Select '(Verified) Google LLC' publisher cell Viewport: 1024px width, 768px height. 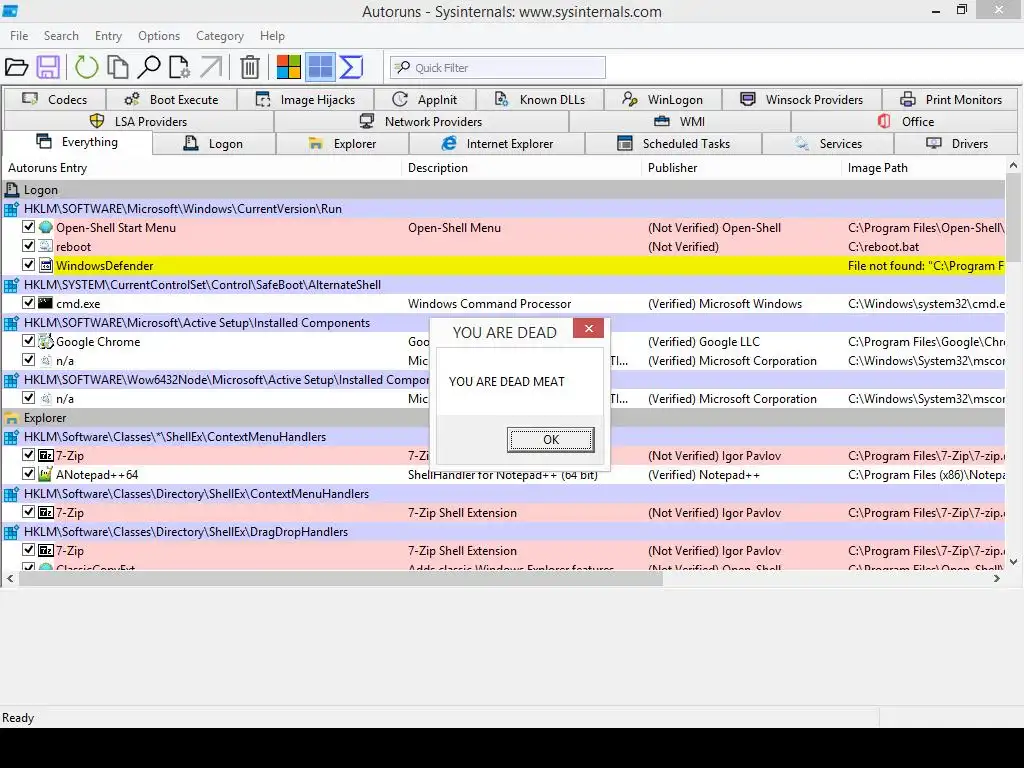pos(703,342)
